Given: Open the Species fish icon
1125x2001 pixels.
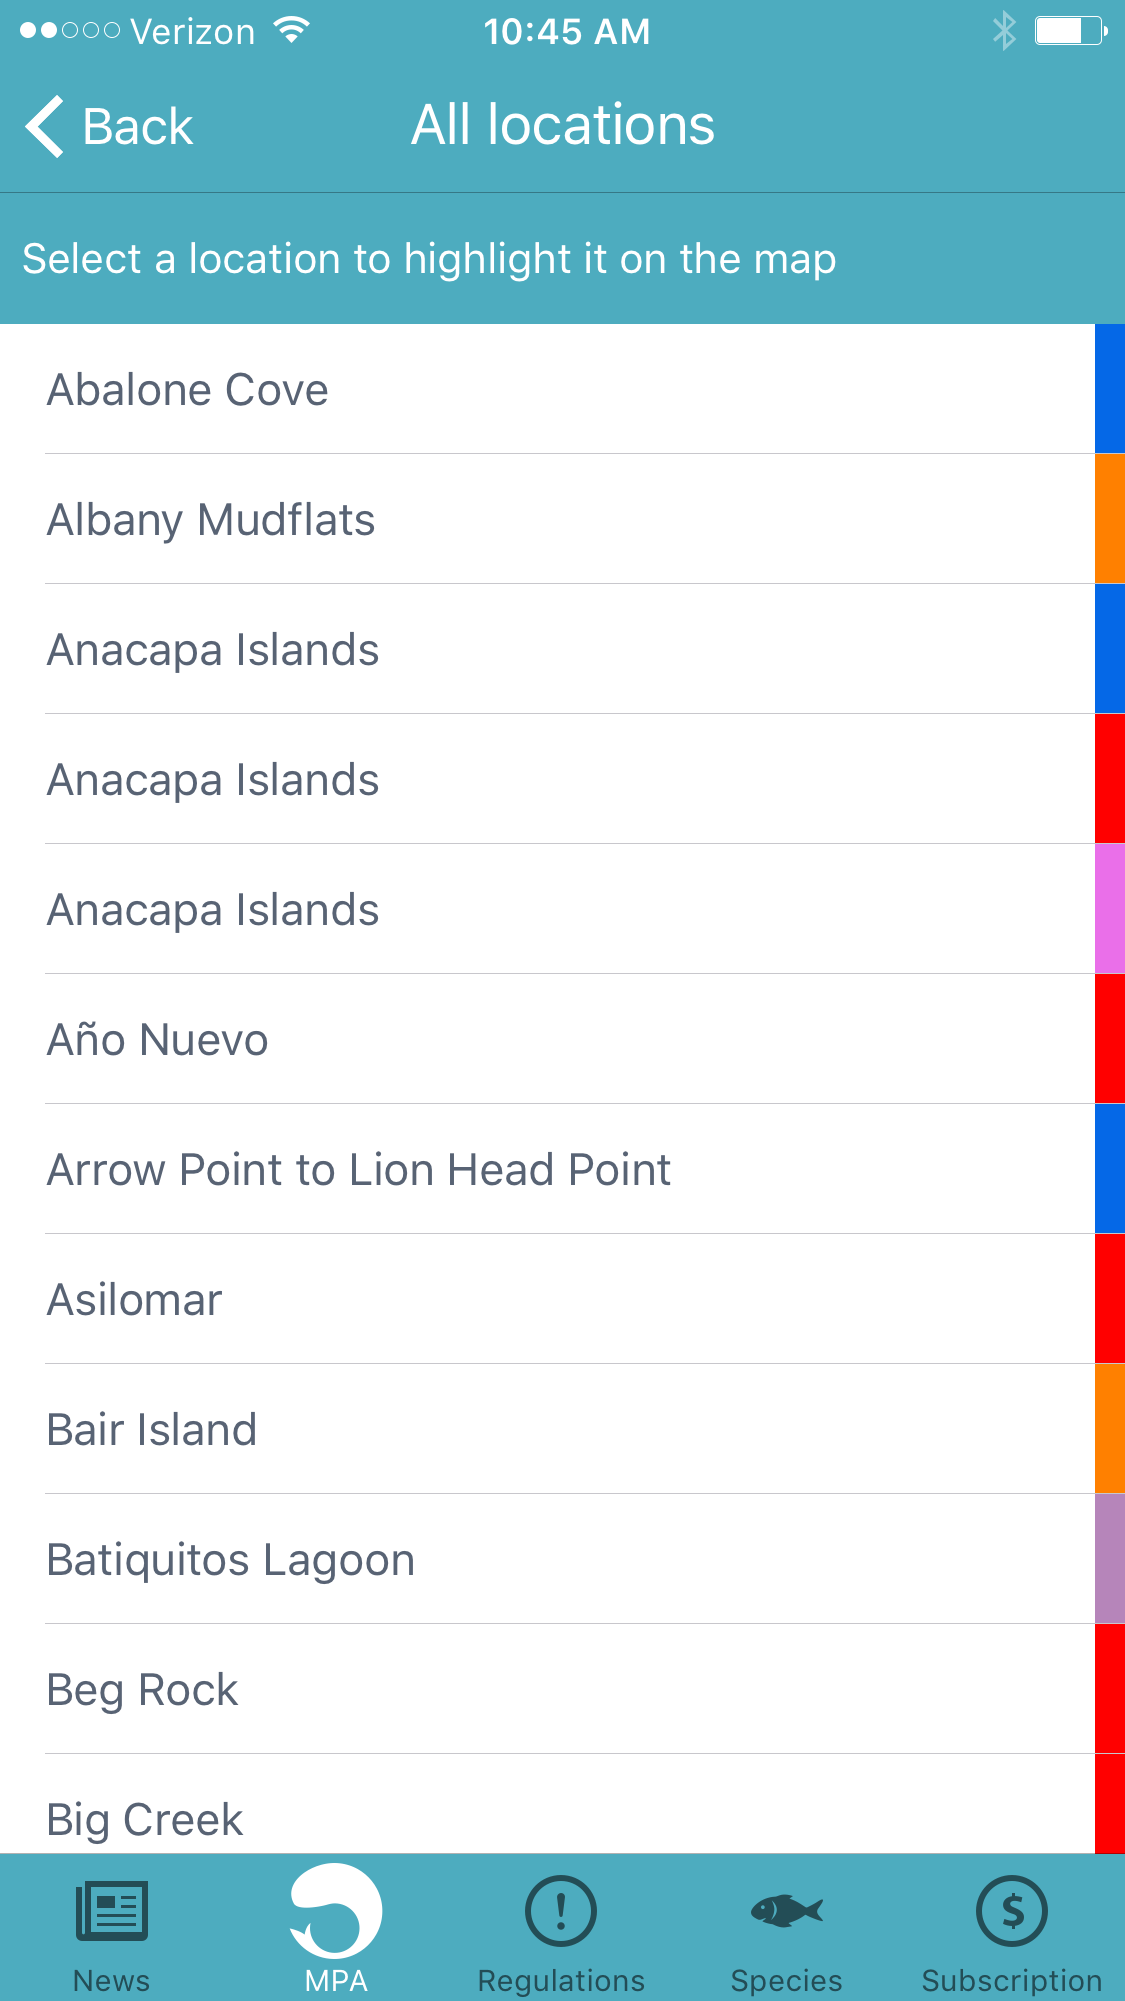Looking at the screenshot, I should pyautogui.click(x=787, y=1911).
